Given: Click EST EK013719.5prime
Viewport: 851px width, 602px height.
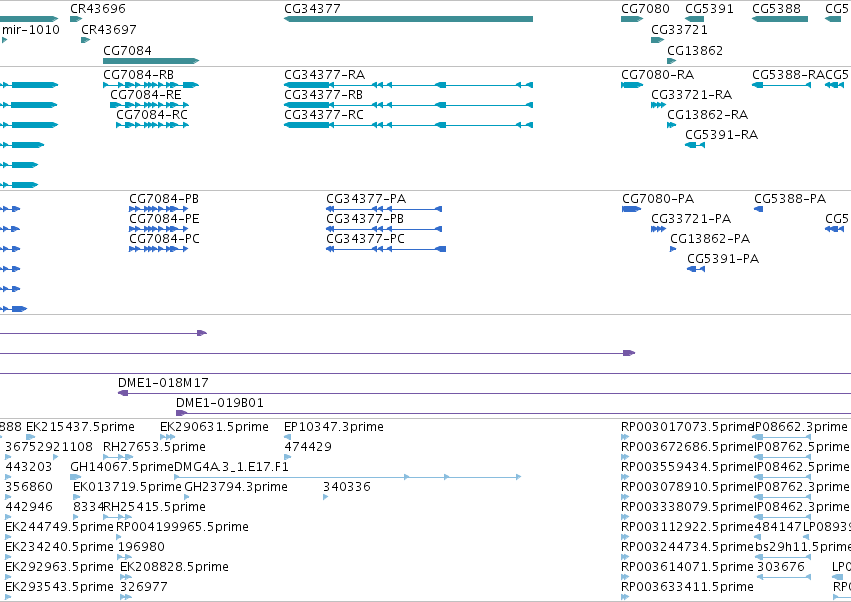Looking at the screenshot, I should click(127, 487).
